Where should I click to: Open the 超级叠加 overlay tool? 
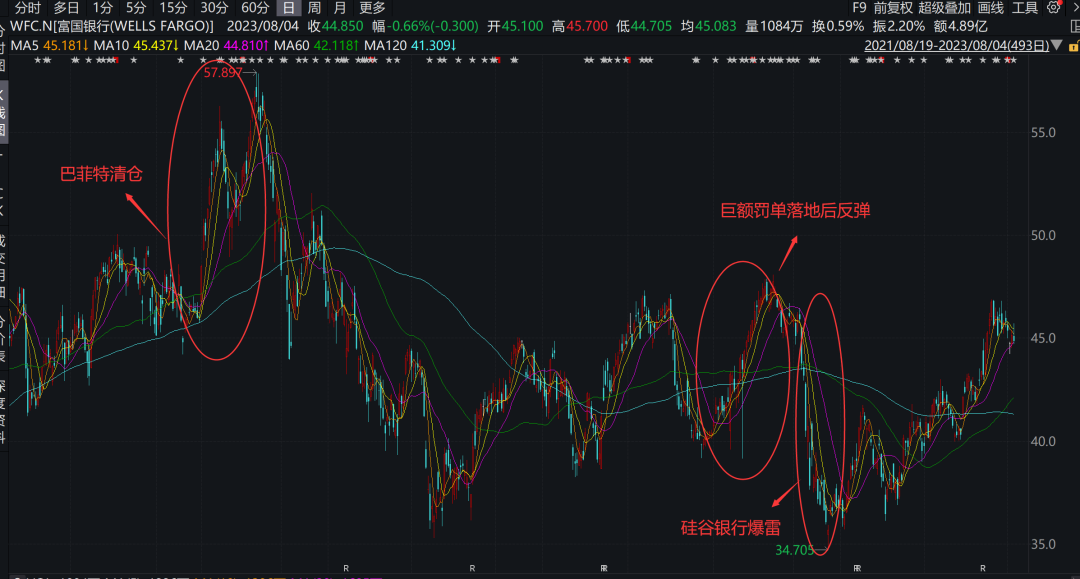(x=944, y=8)
